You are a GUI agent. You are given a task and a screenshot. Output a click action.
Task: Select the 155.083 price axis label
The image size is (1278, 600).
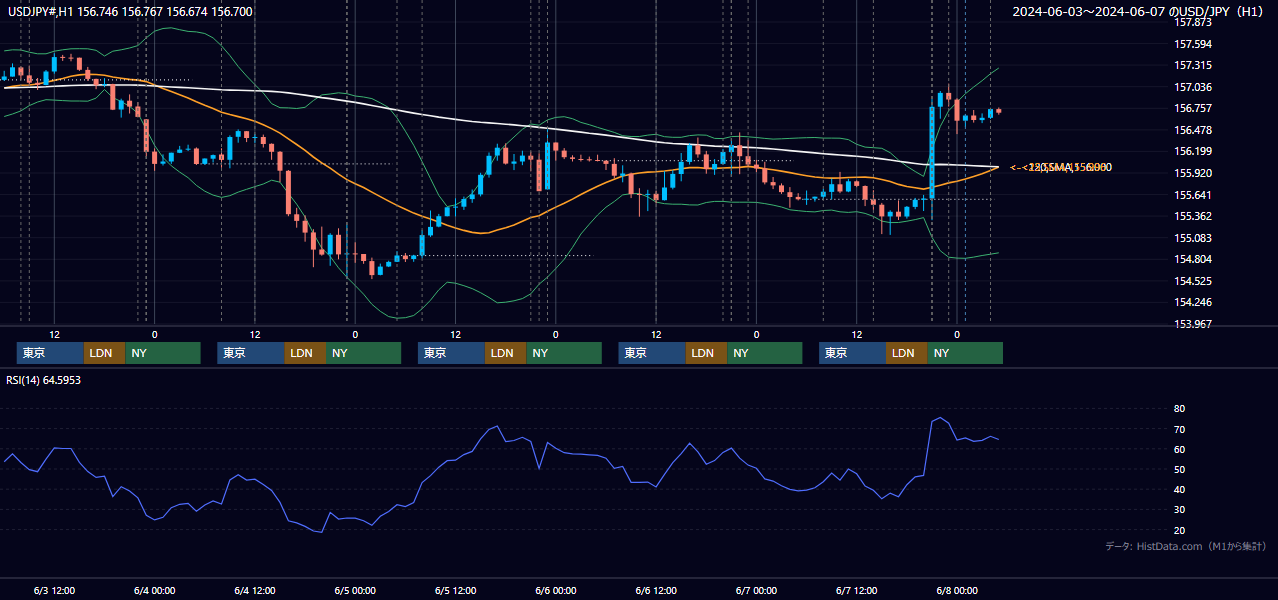[x=1193, y=238]
